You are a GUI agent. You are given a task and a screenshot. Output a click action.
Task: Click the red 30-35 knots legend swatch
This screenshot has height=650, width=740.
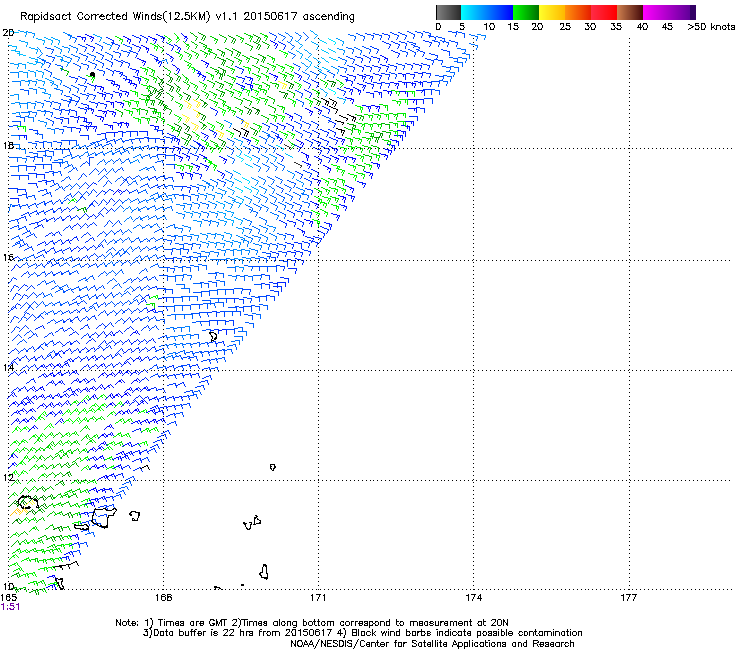pos(604,12)
